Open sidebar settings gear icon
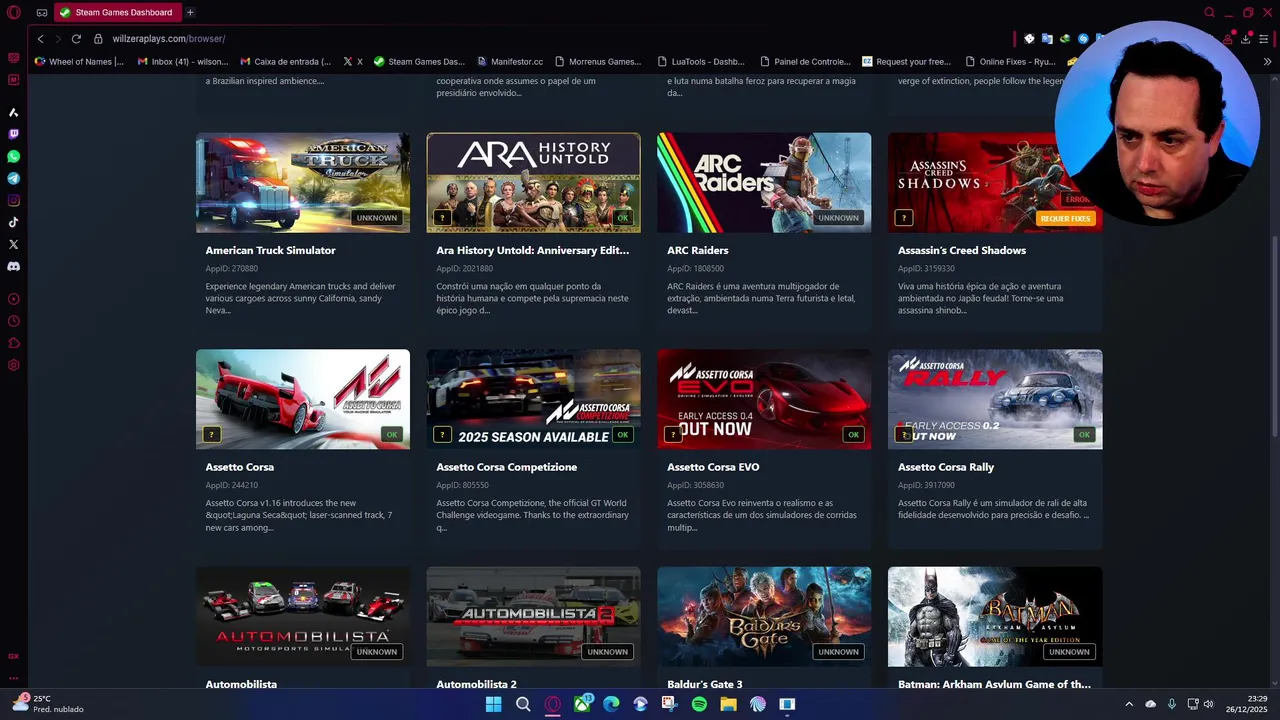Viewport: 1280px width, 720px height. (x=14, y=365)
